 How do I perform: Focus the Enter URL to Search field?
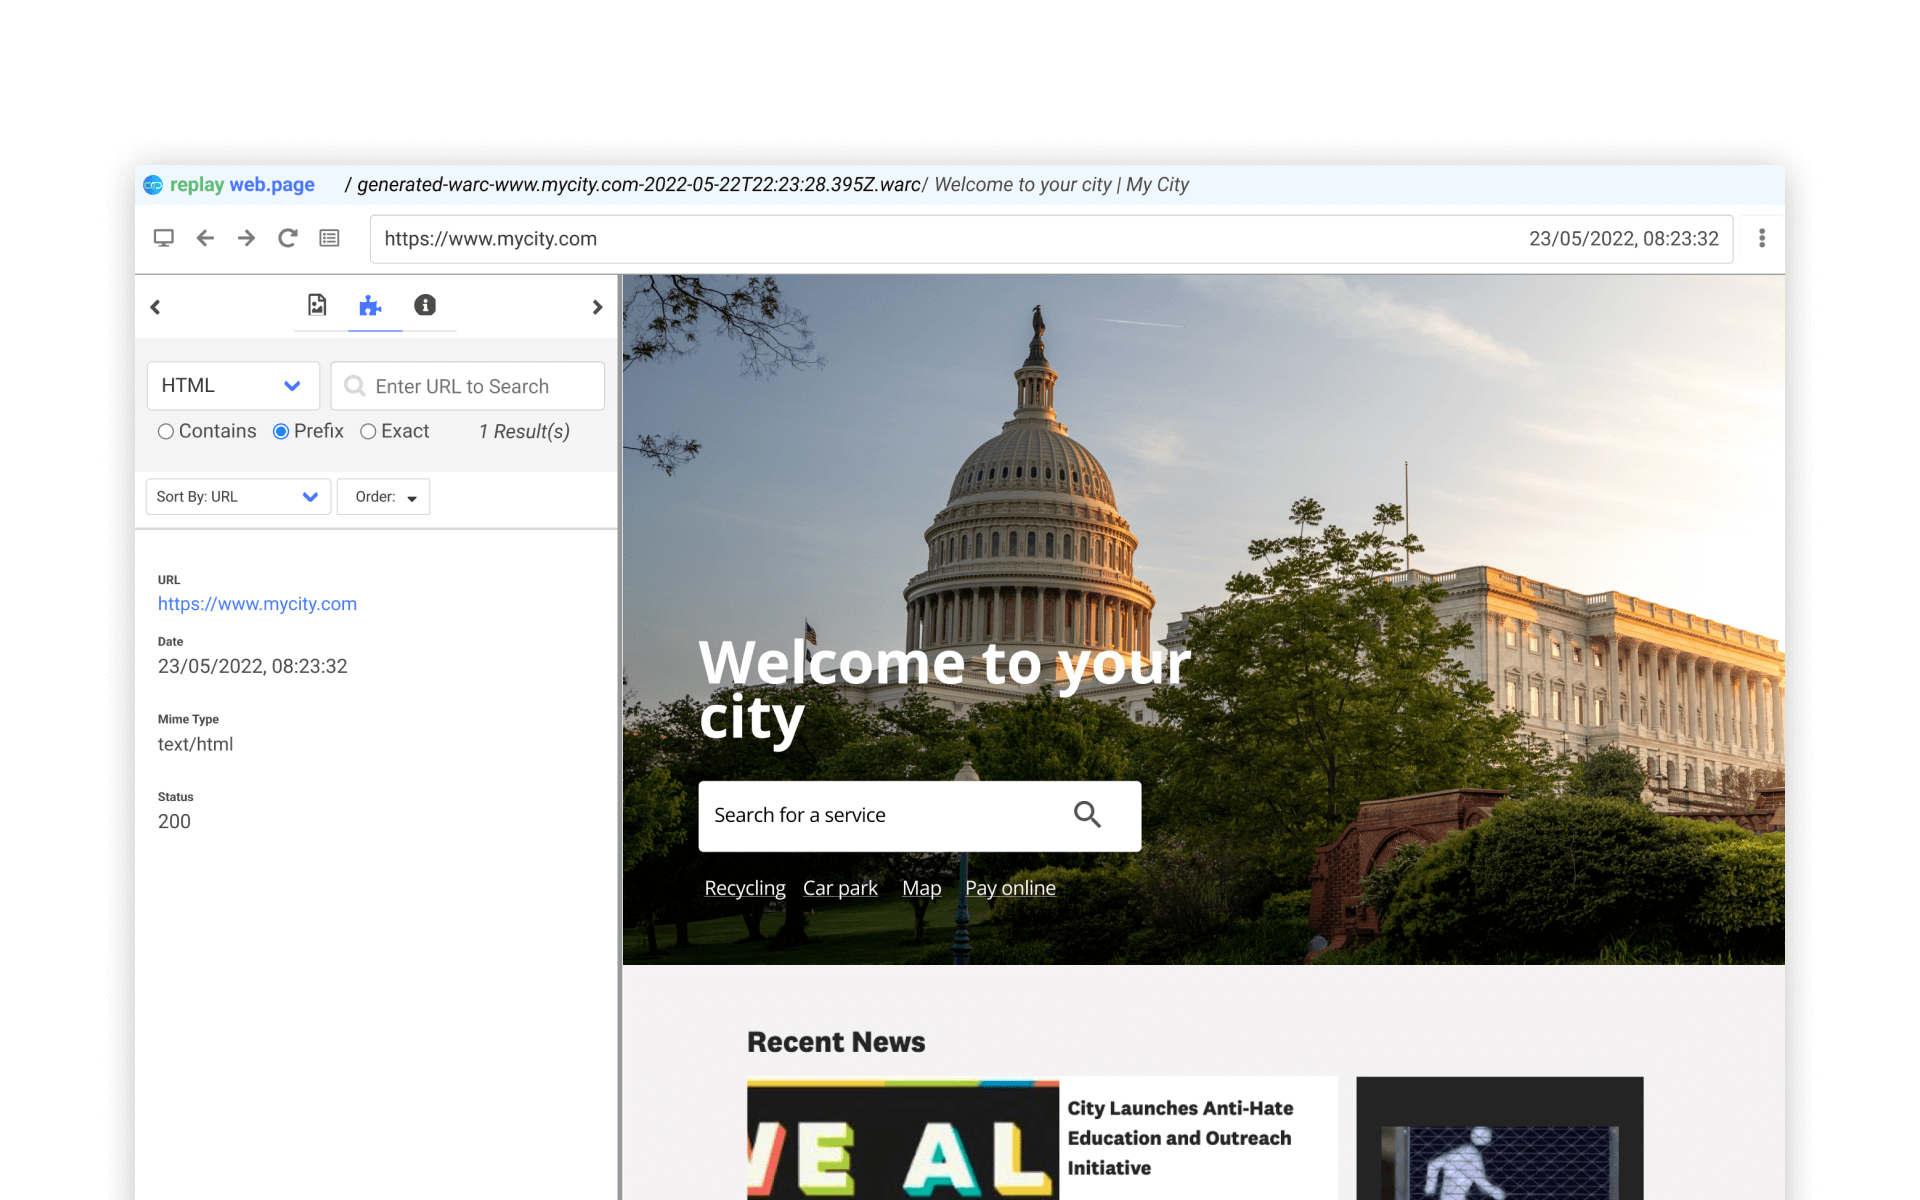(x=468, y=386)
